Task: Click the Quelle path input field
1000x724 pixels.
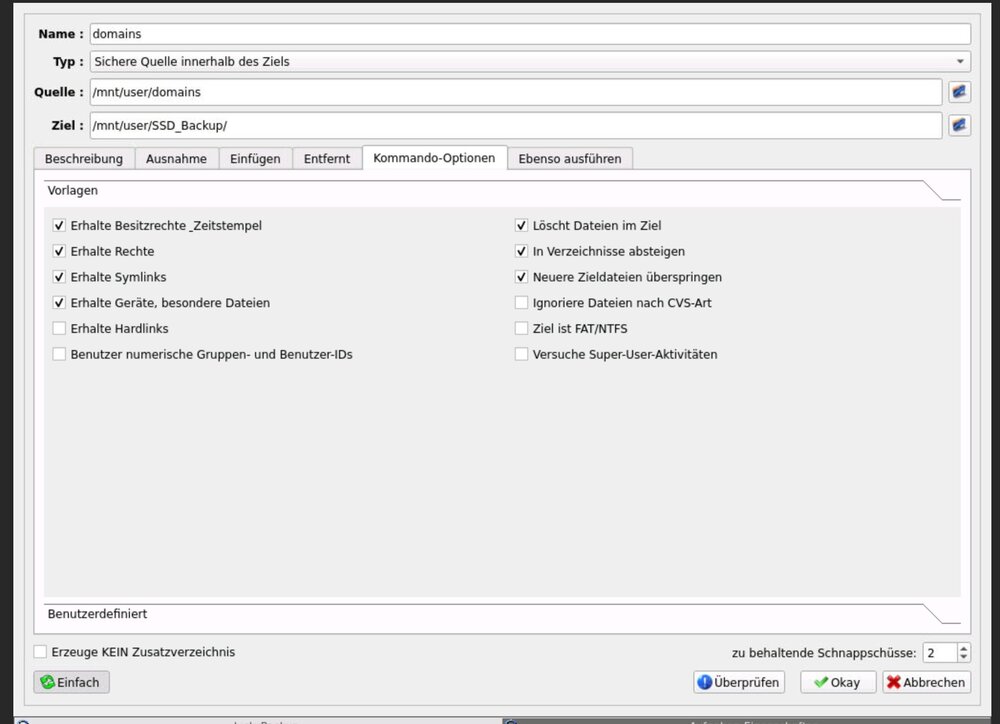Action: (515, 92)
